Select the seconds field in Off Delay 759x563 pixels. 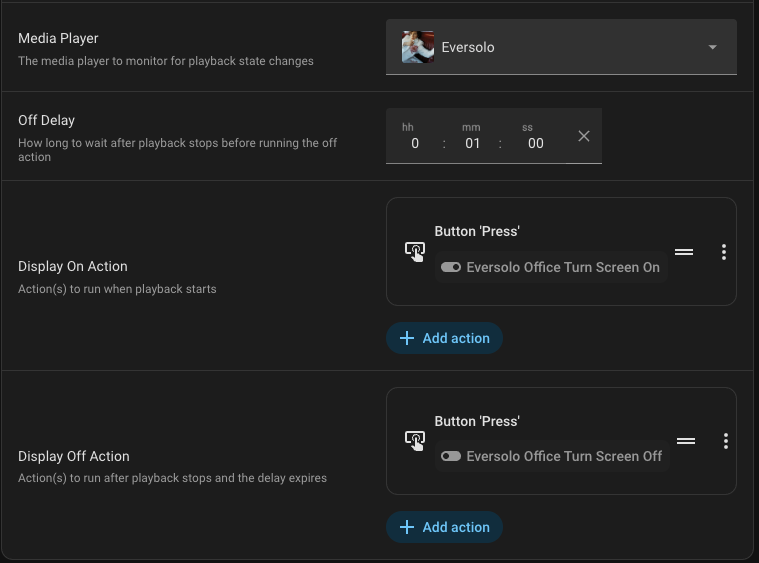pyautogui.click(x=535, y=143)
